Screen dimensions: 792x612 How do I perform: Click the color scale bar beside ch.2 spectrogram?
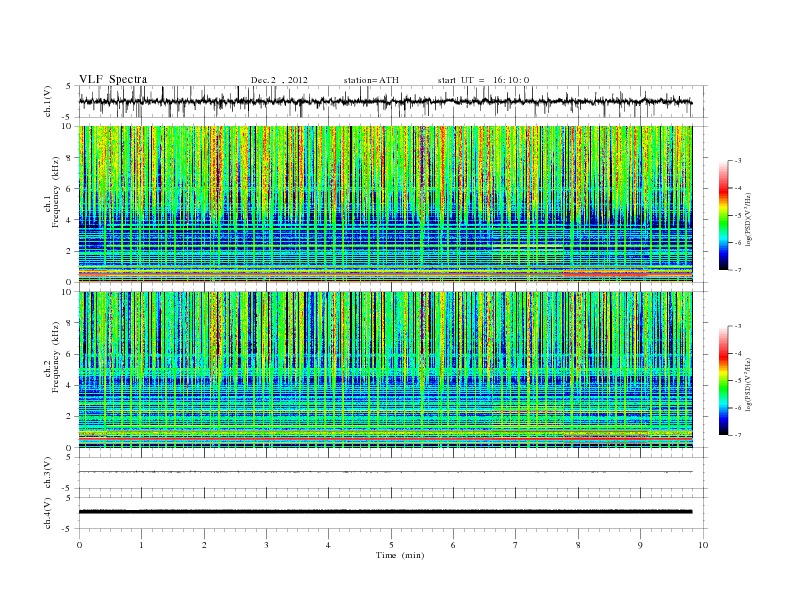click(723, 381)
